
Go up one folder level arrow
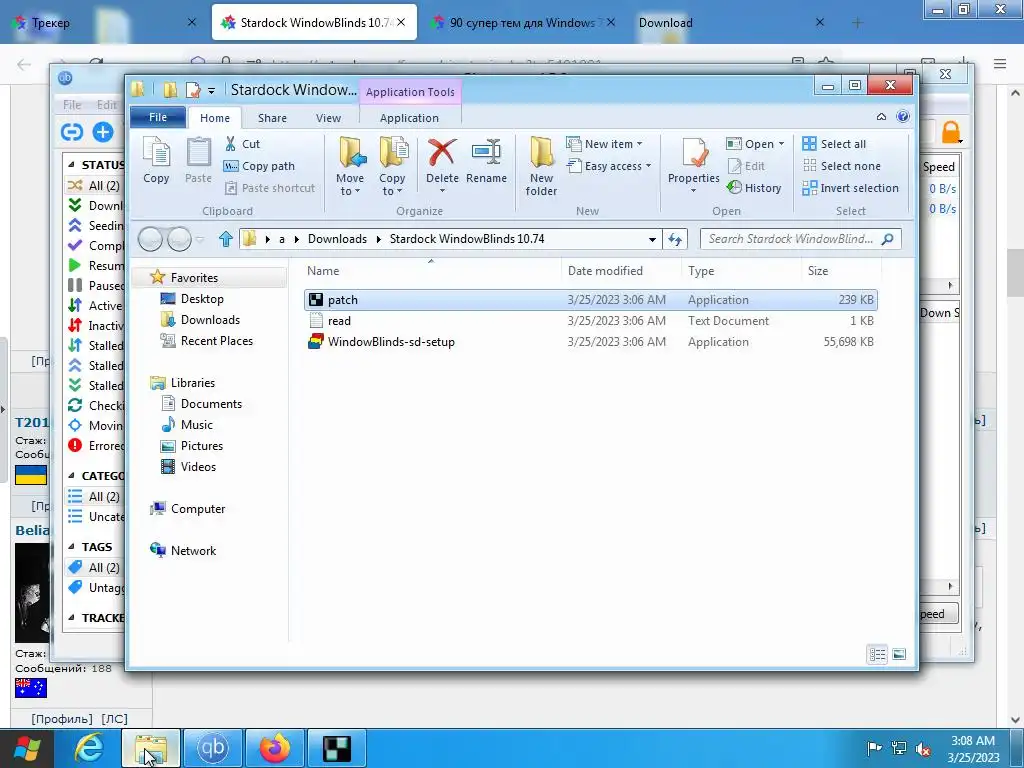(x=225, y=239)
